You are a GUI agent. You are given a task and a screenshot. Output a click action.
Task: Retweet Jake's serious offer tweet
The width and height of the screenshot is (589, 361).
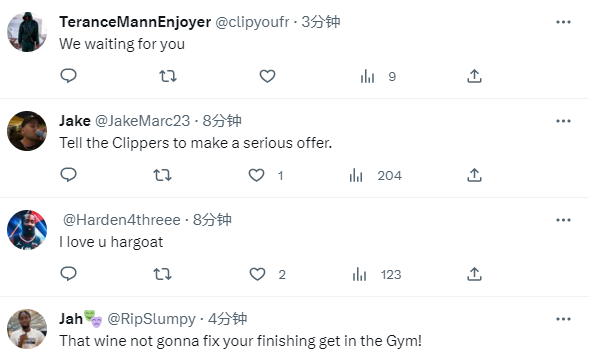tap(162, 175)
